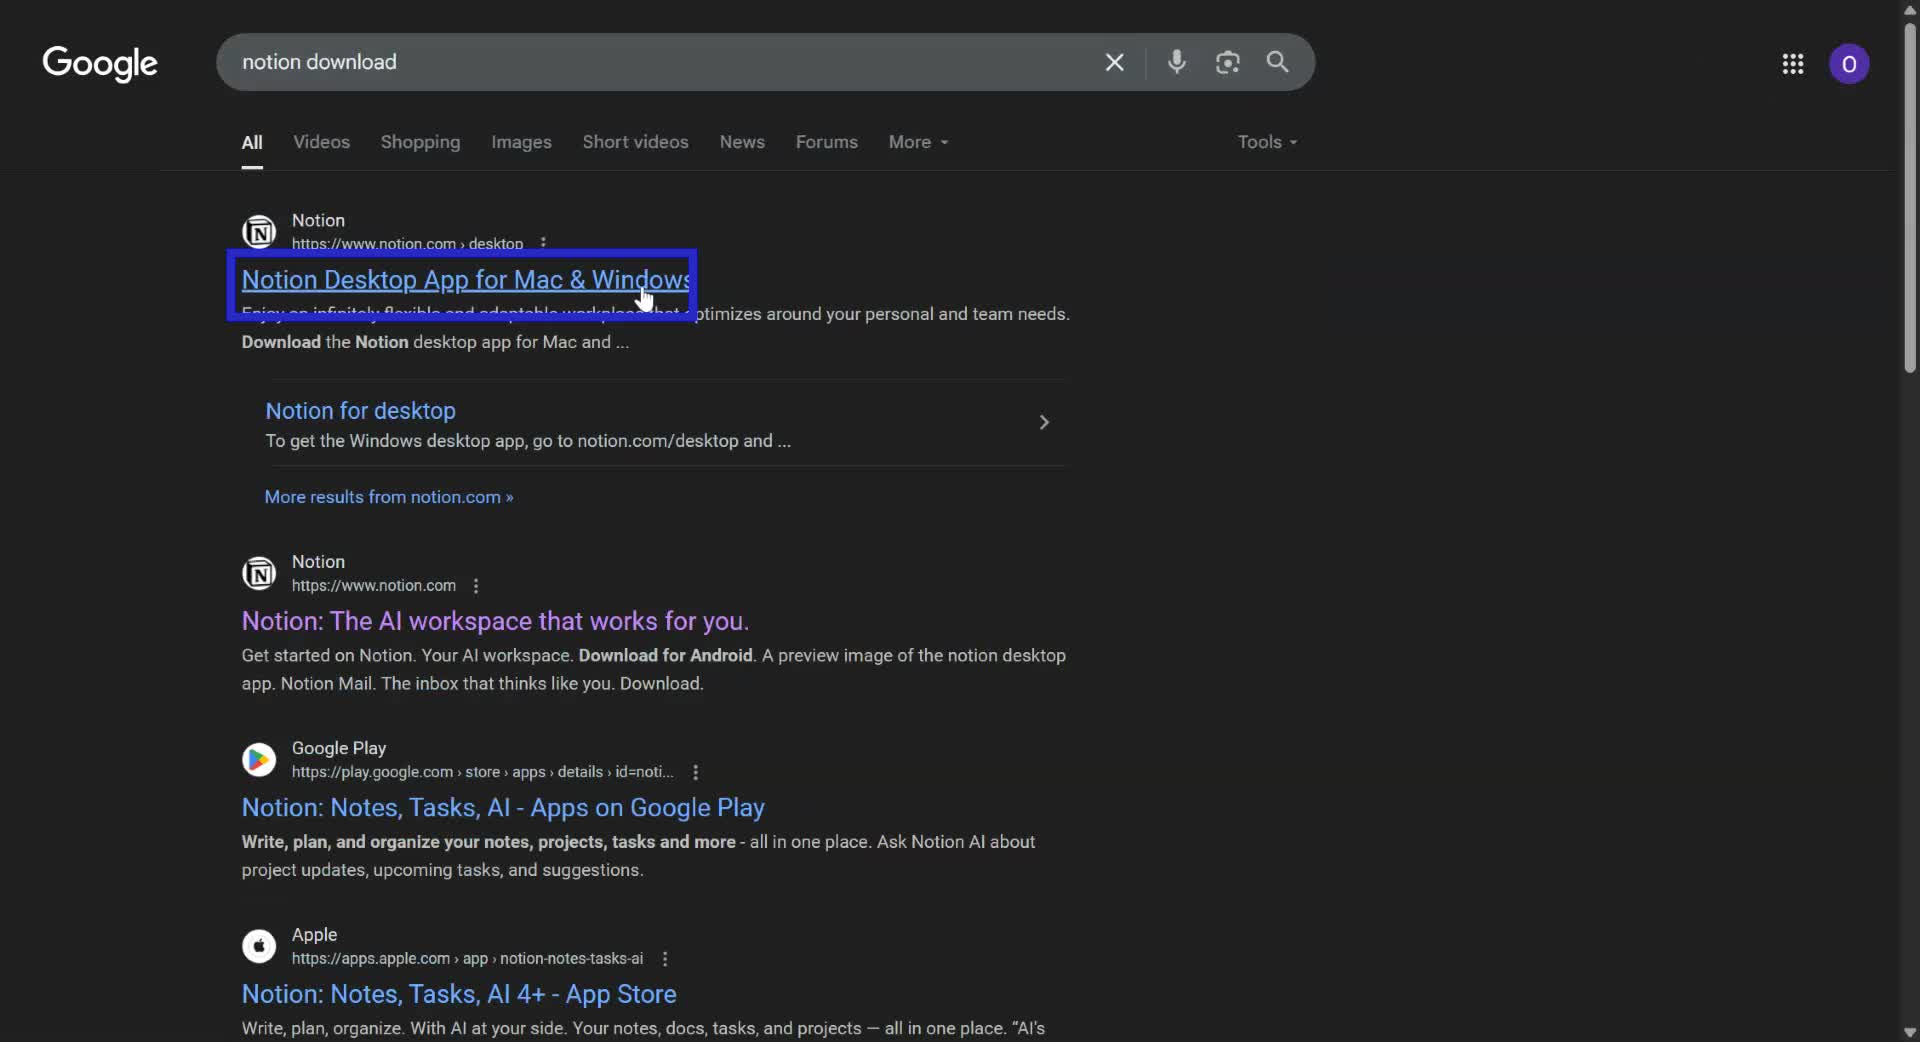Open Google Lens camera search
This screenshot has height=1042, width=1920.
click(x=1228, y=62)
